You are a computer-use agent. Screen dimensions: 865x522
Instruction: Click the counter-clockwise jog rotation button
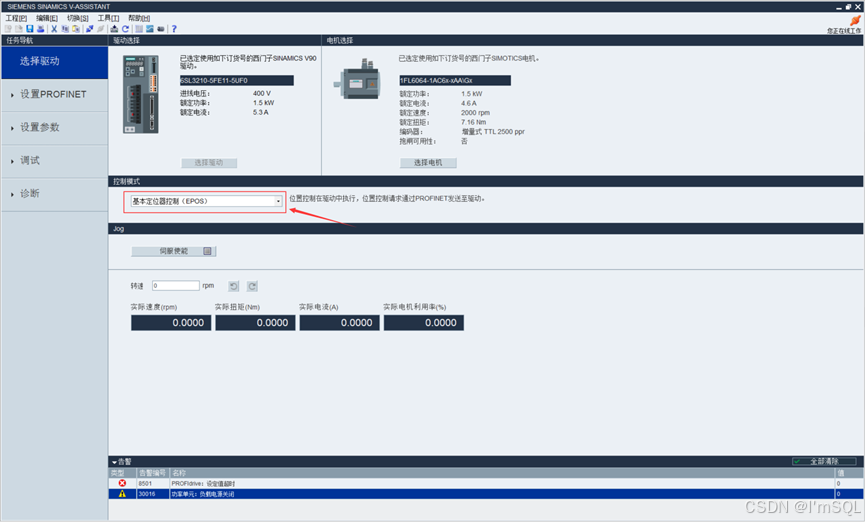click(233, 286)
